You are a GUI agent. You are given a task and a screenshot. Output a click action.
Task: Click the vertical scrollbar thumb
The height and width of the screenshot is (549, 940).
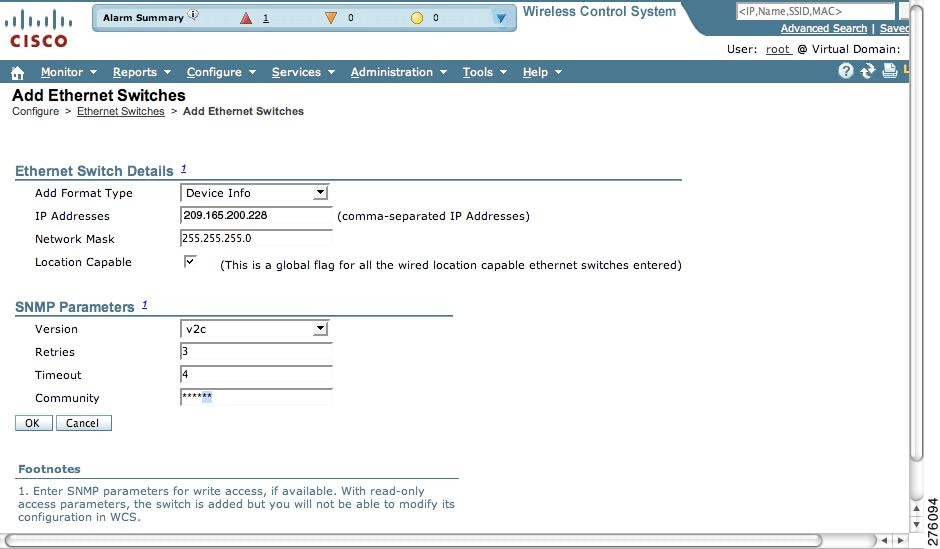[x=917, y=234]
